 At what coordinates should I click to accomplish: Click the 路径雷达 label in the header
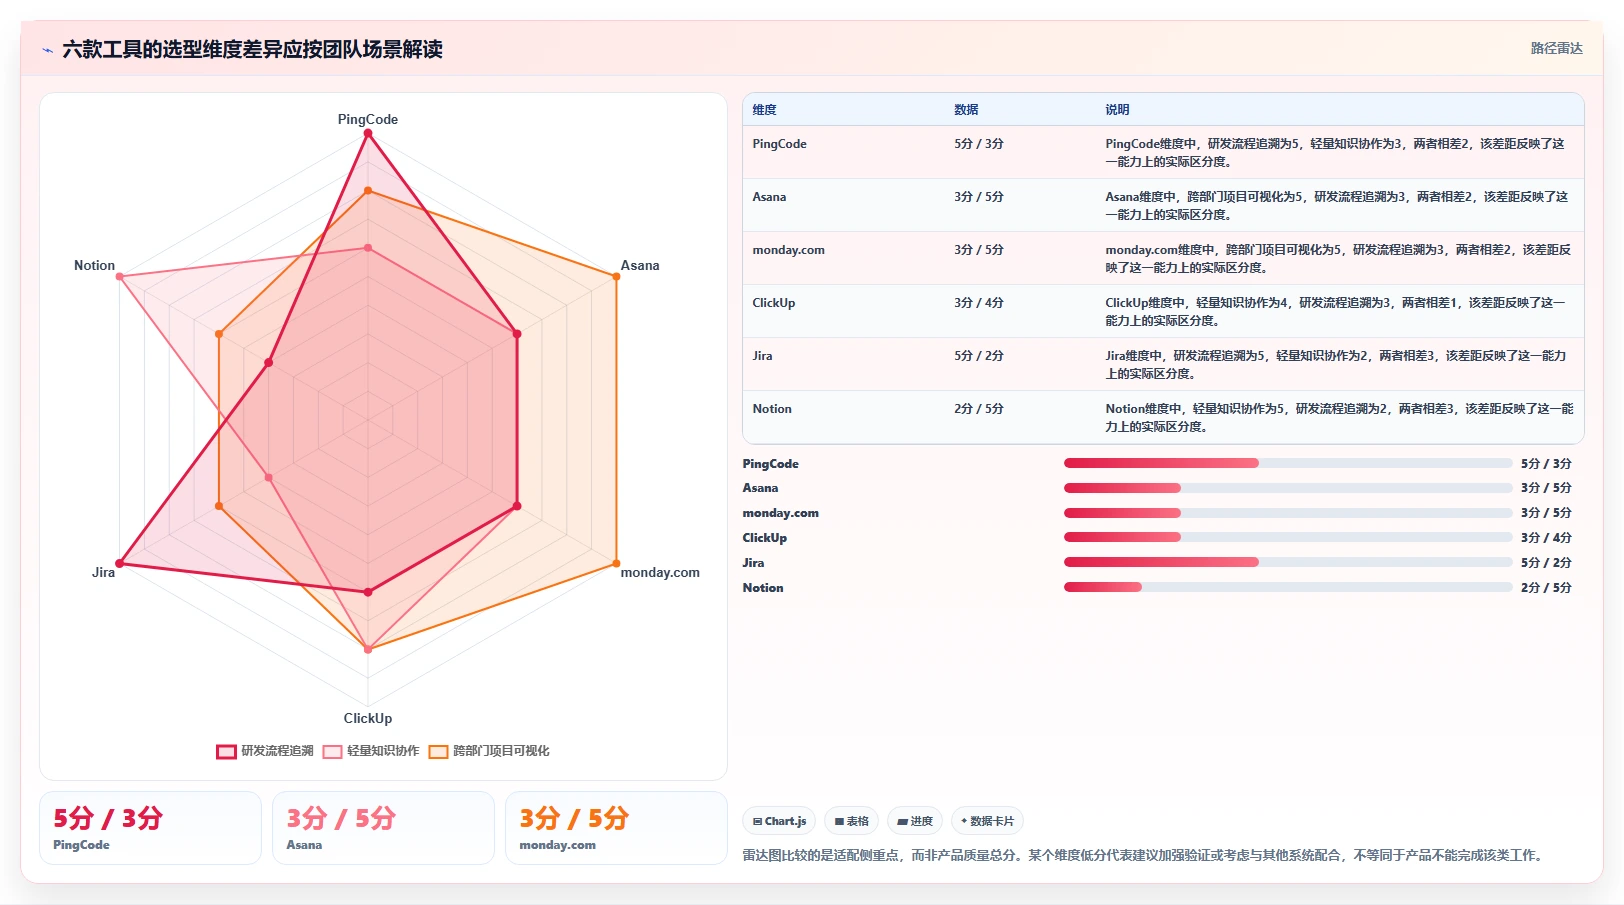click(x=1556, y=48)
